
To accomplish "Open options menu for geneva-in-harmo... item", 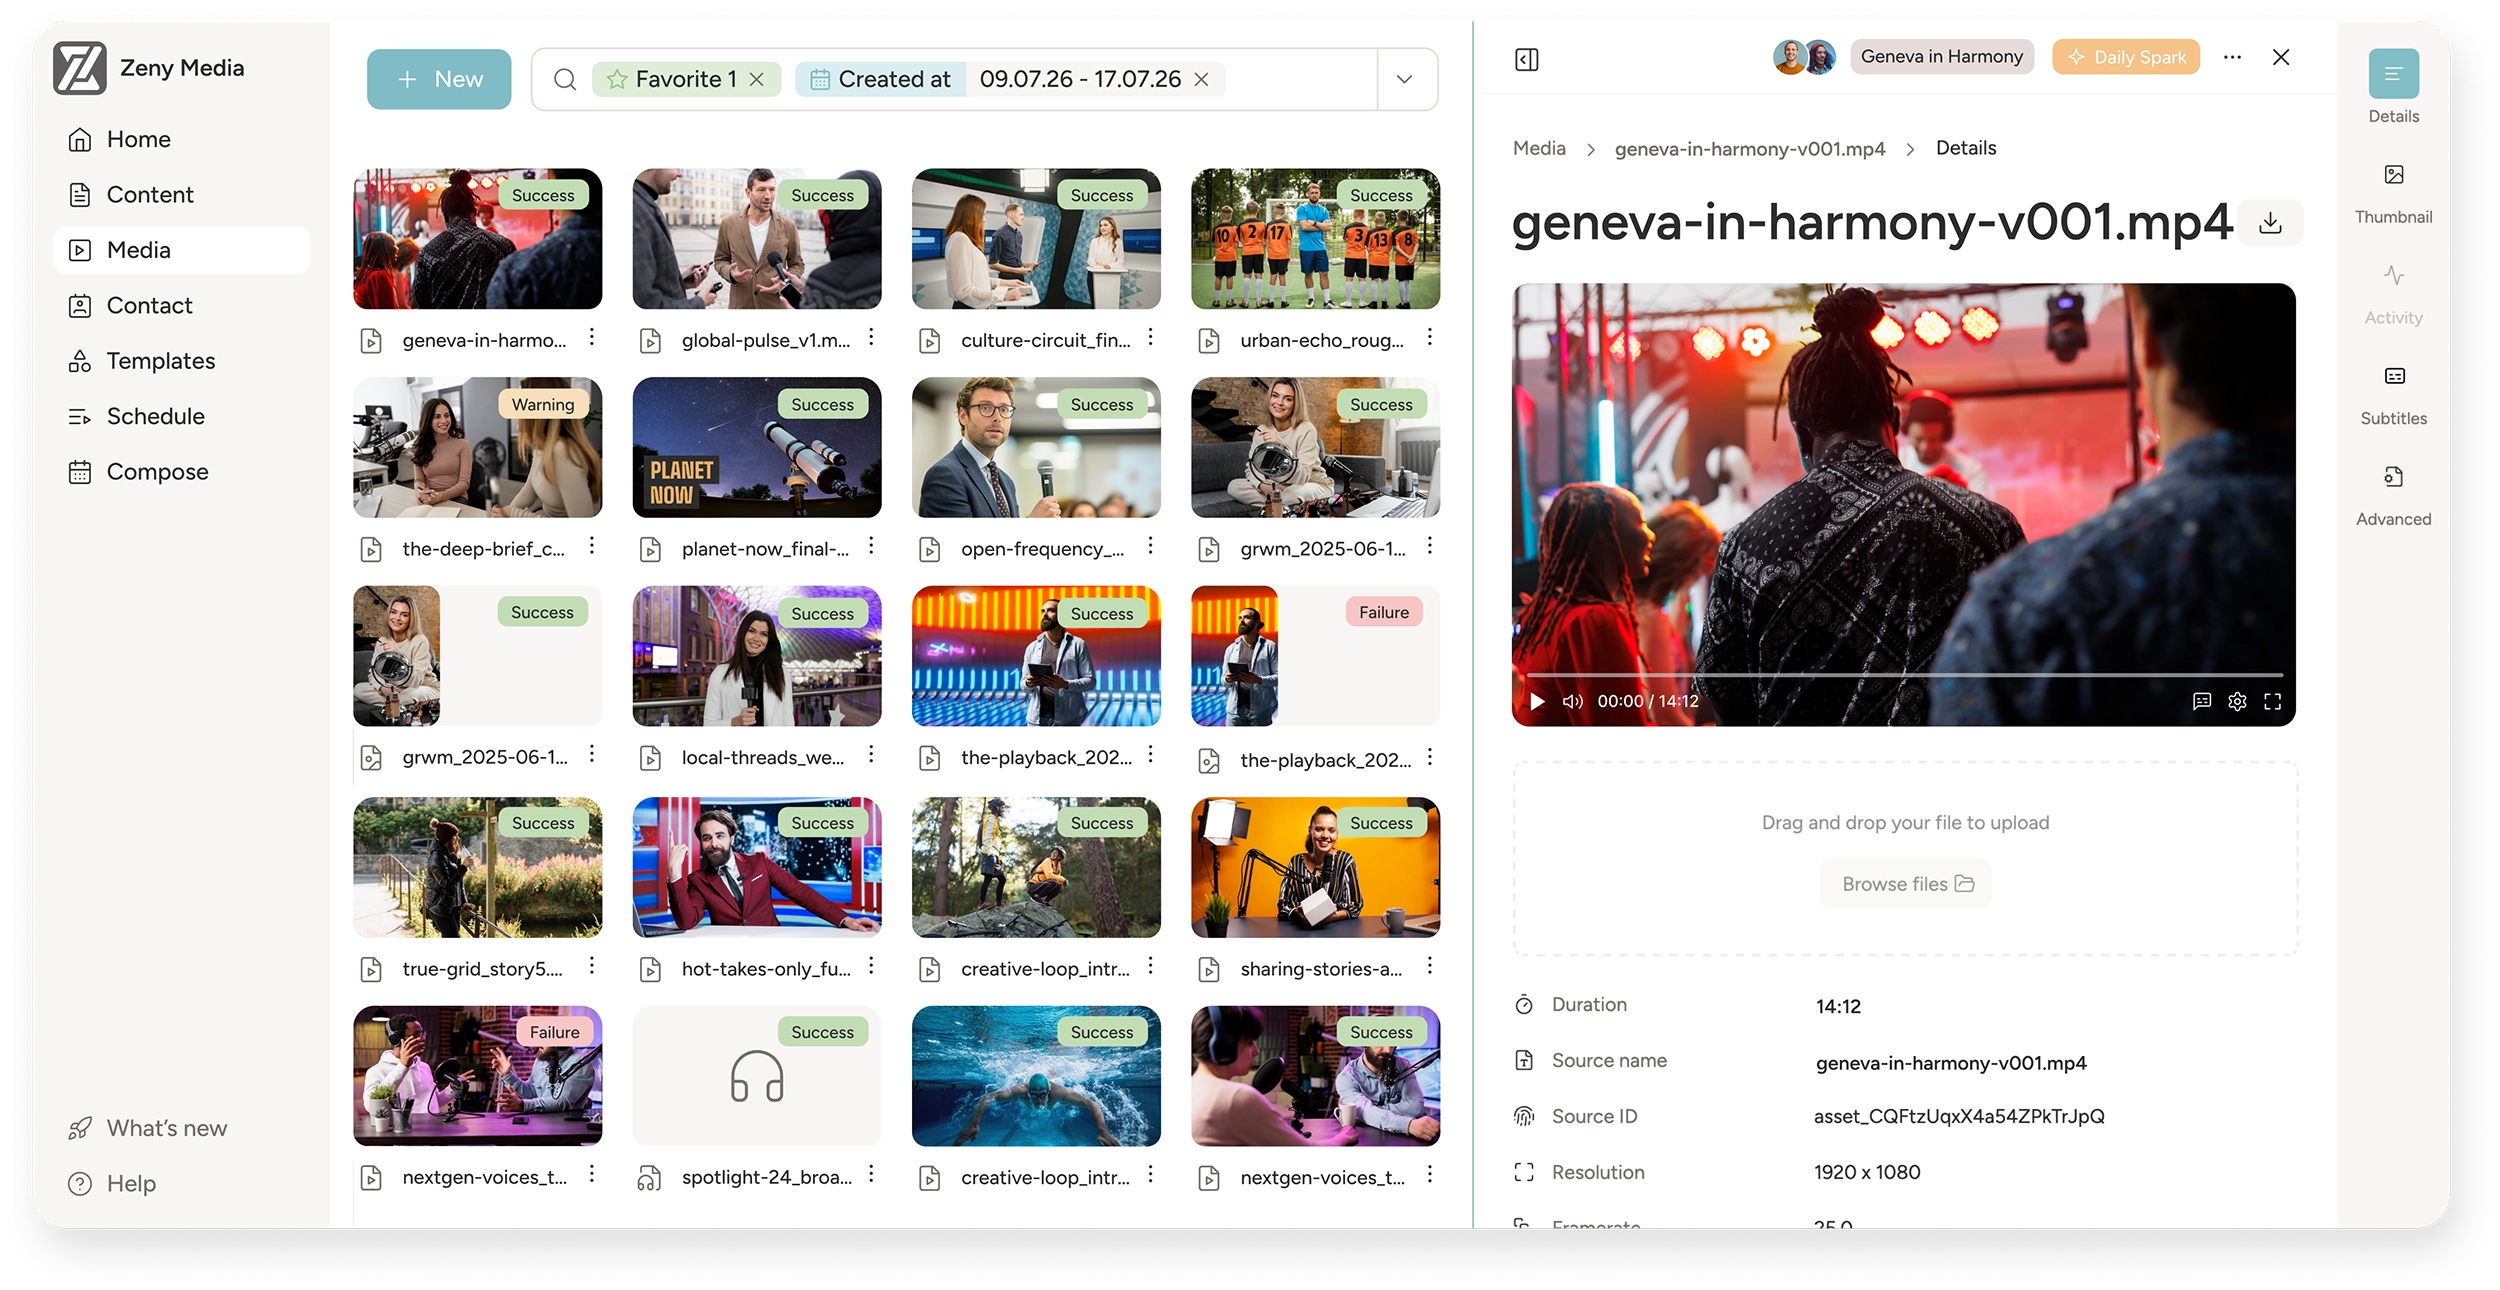I will pos(592,337).
